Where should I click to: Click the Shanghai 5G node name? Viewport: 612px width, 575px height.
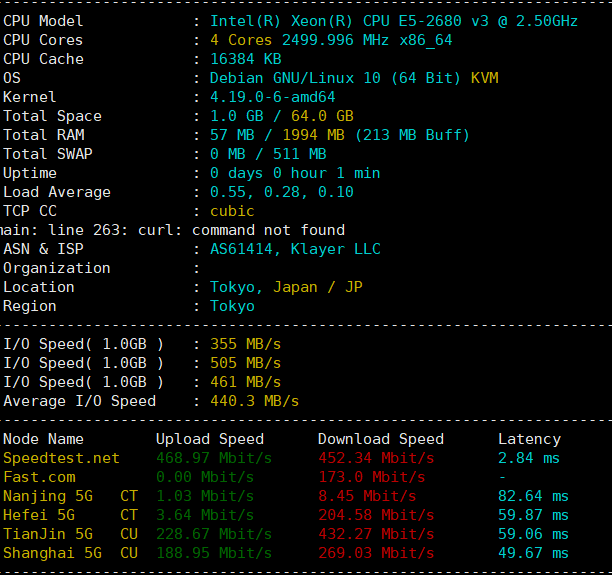[52, 553]
